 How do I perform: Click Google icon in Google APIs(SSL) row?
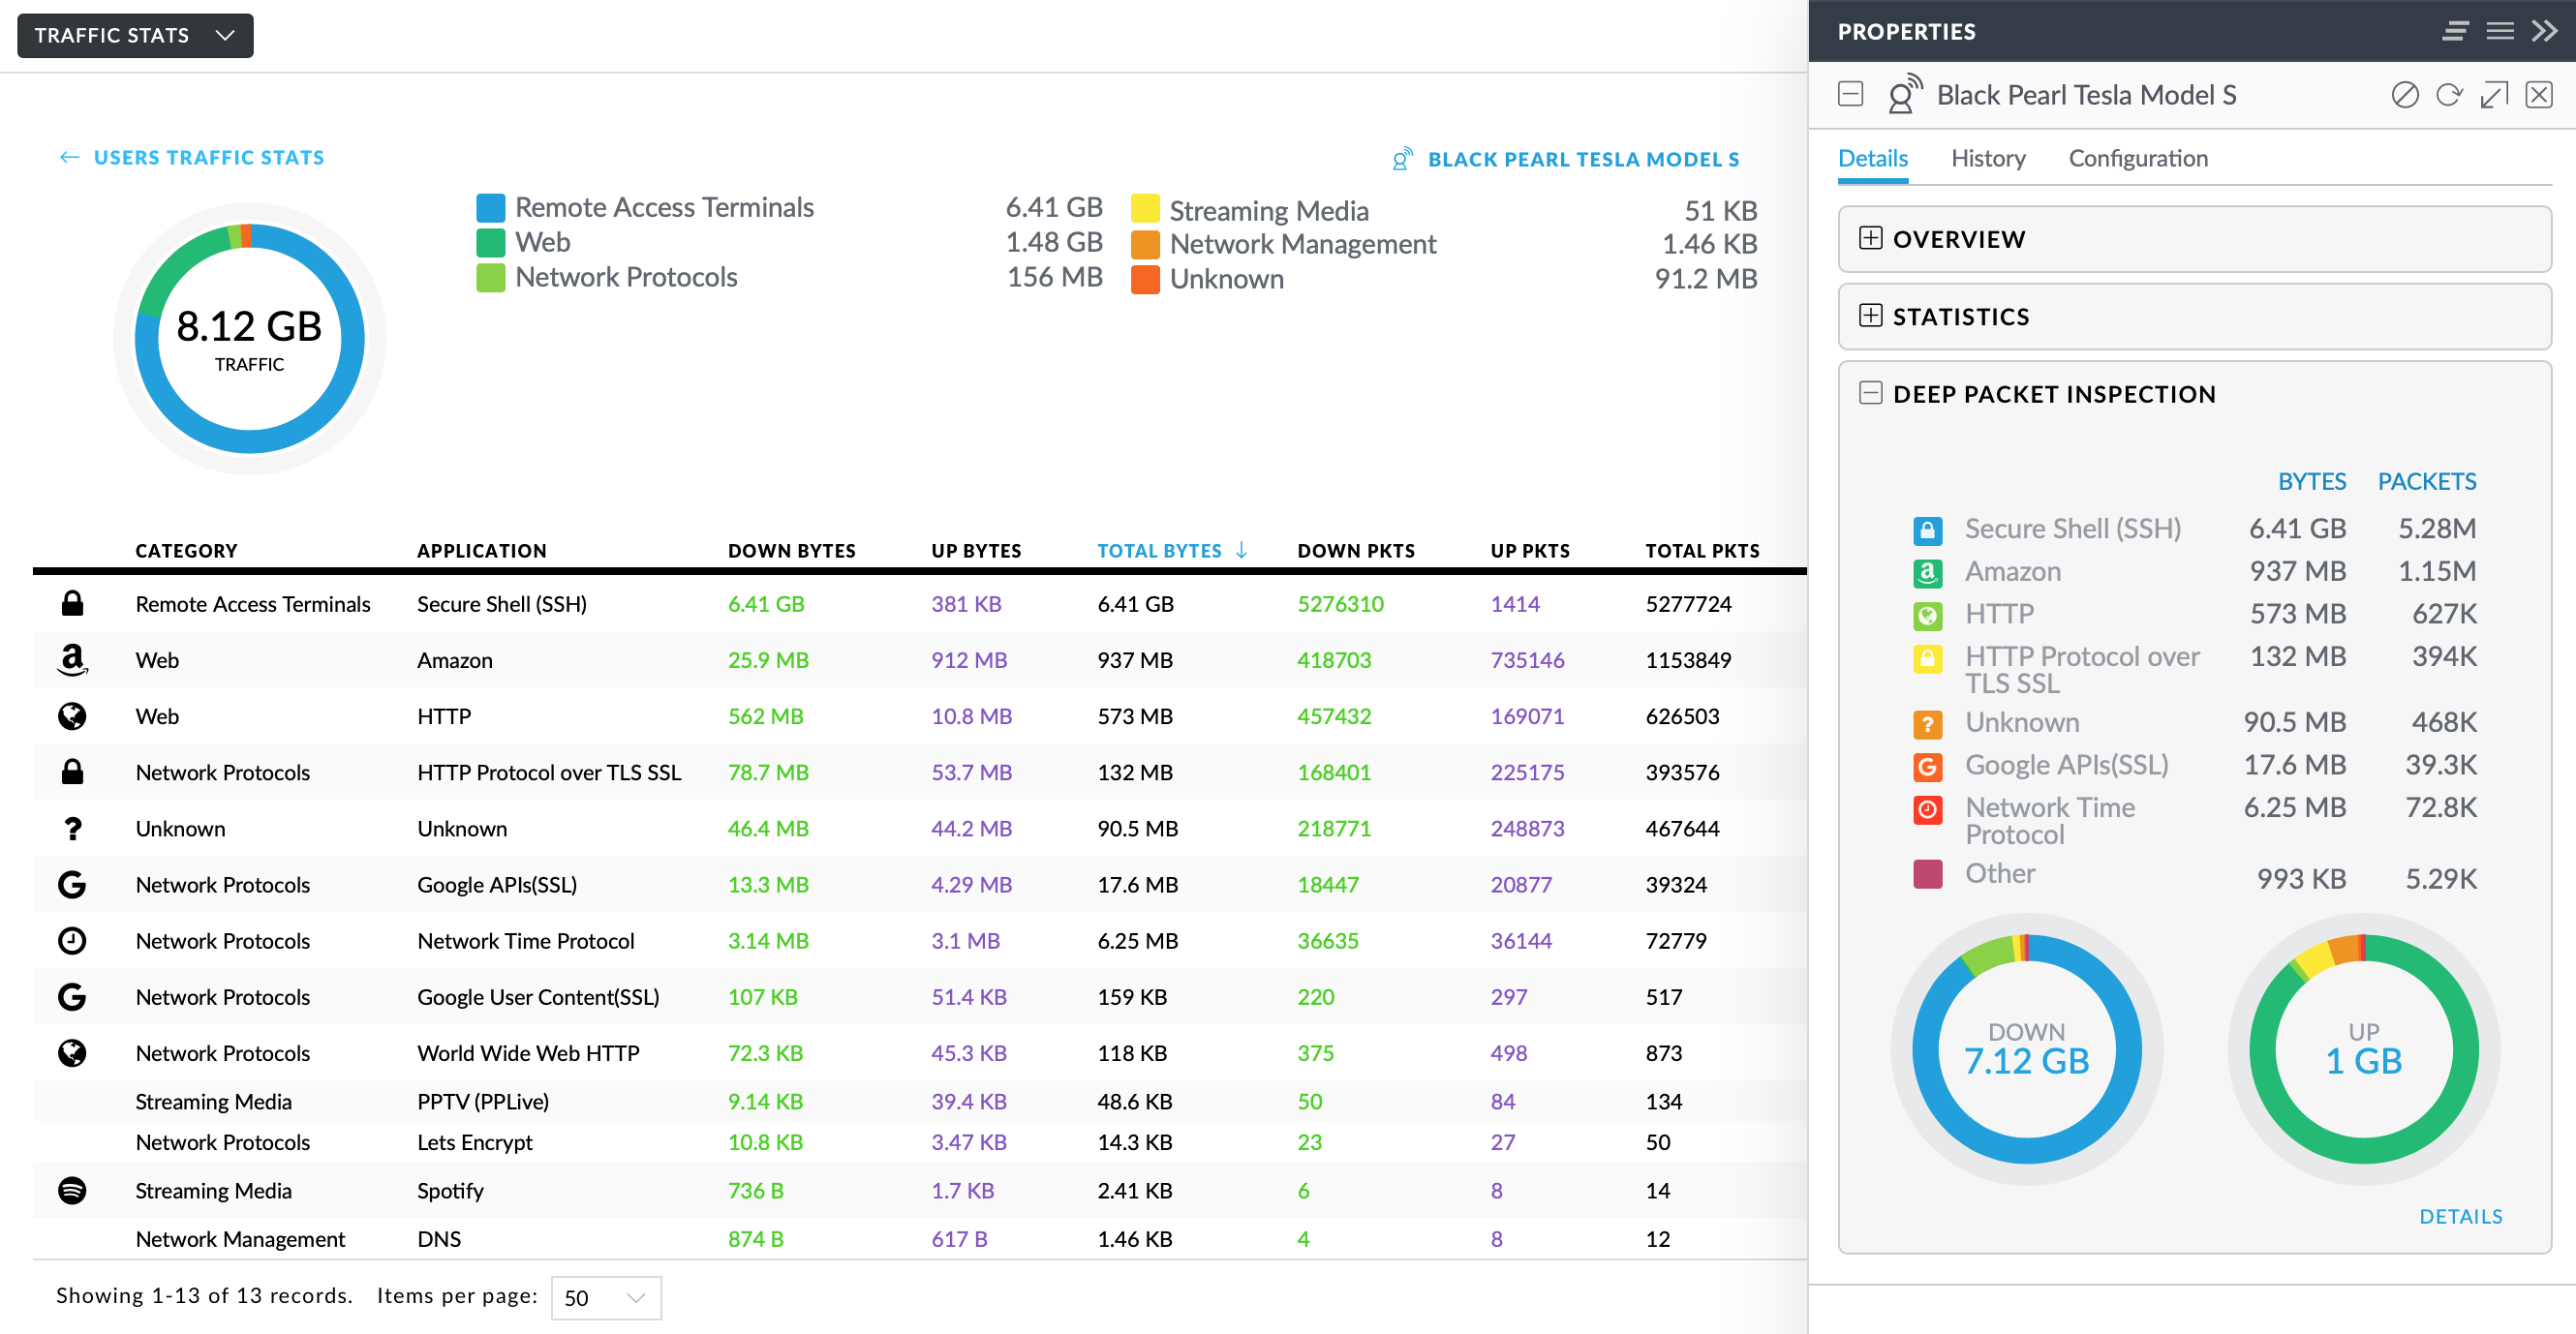pyautogui.click(x=72, y=884)
